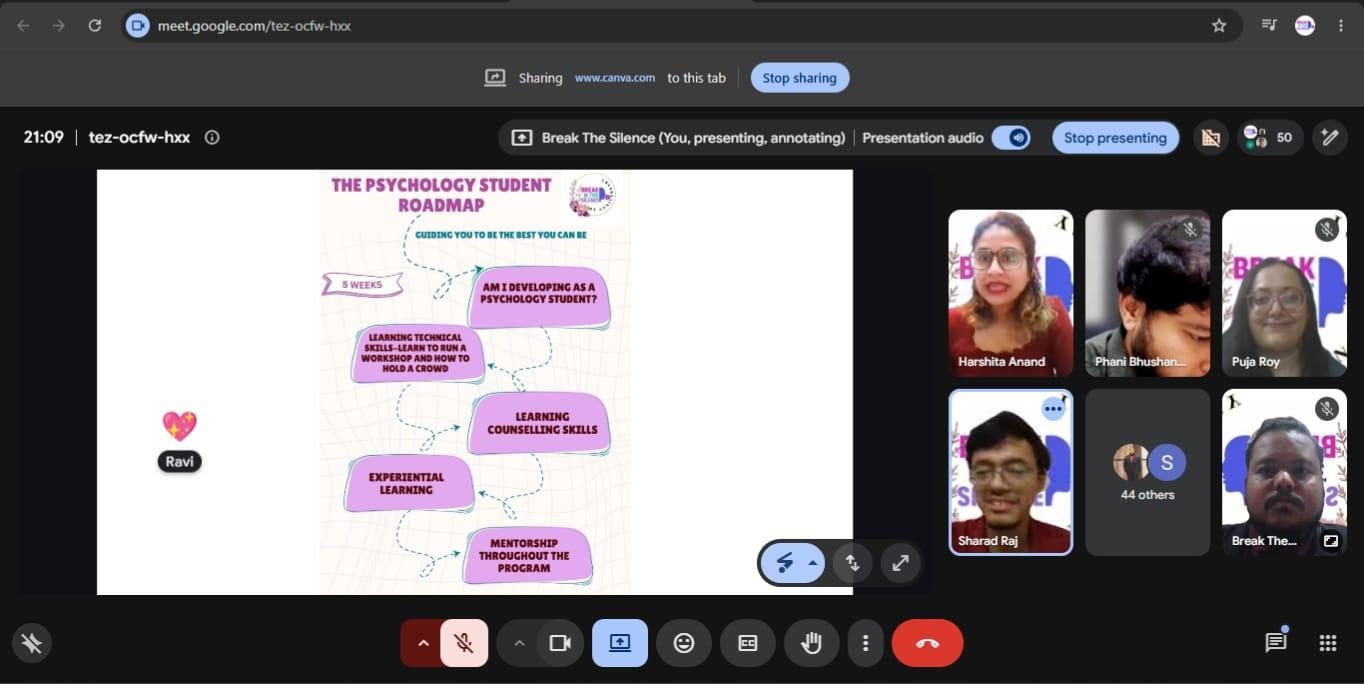Open more options on Sharad Raj tile
This screenshot has height=684, width=1364.
click(1053, 409)
